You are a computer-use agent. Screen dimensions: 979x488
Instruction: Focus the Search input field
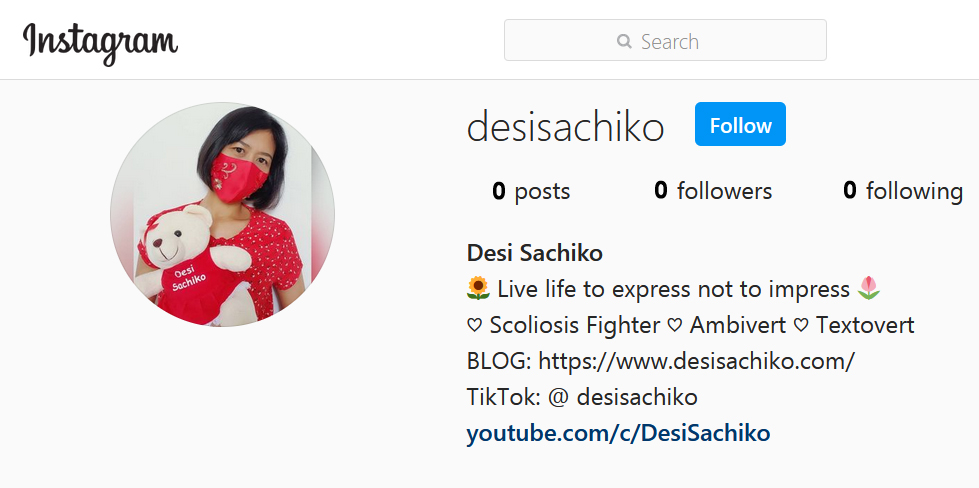pyautogui.click(x=665, y=40)
